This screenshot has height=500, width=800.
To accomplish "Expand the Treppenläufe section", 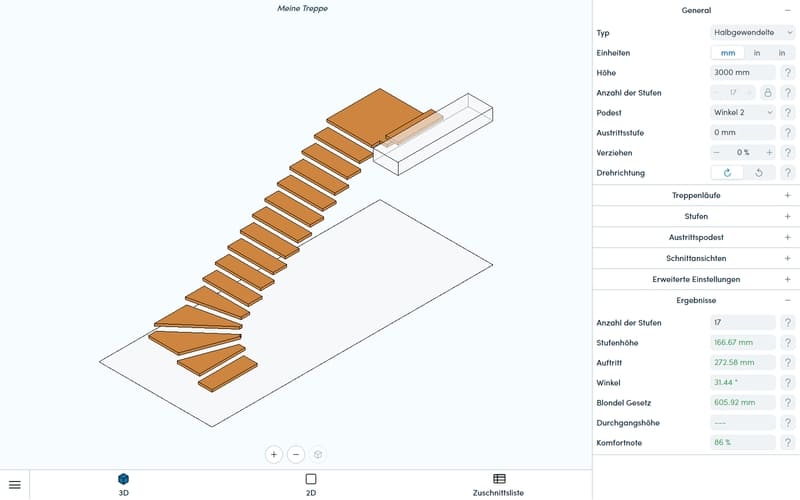I will (696, 195).
